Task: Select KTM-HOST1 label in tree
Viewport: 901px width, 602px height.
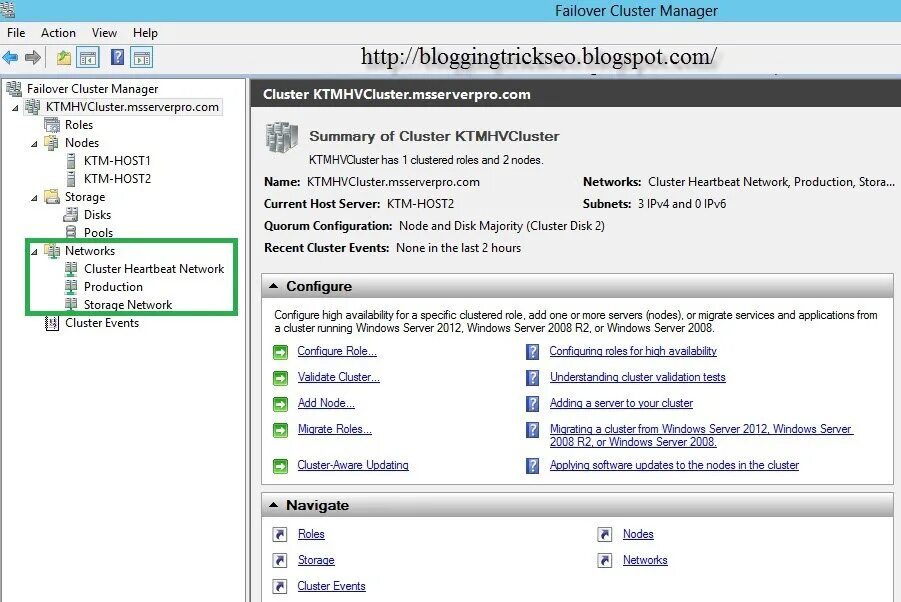Action: pyautogui.click(x=117, y=161)
